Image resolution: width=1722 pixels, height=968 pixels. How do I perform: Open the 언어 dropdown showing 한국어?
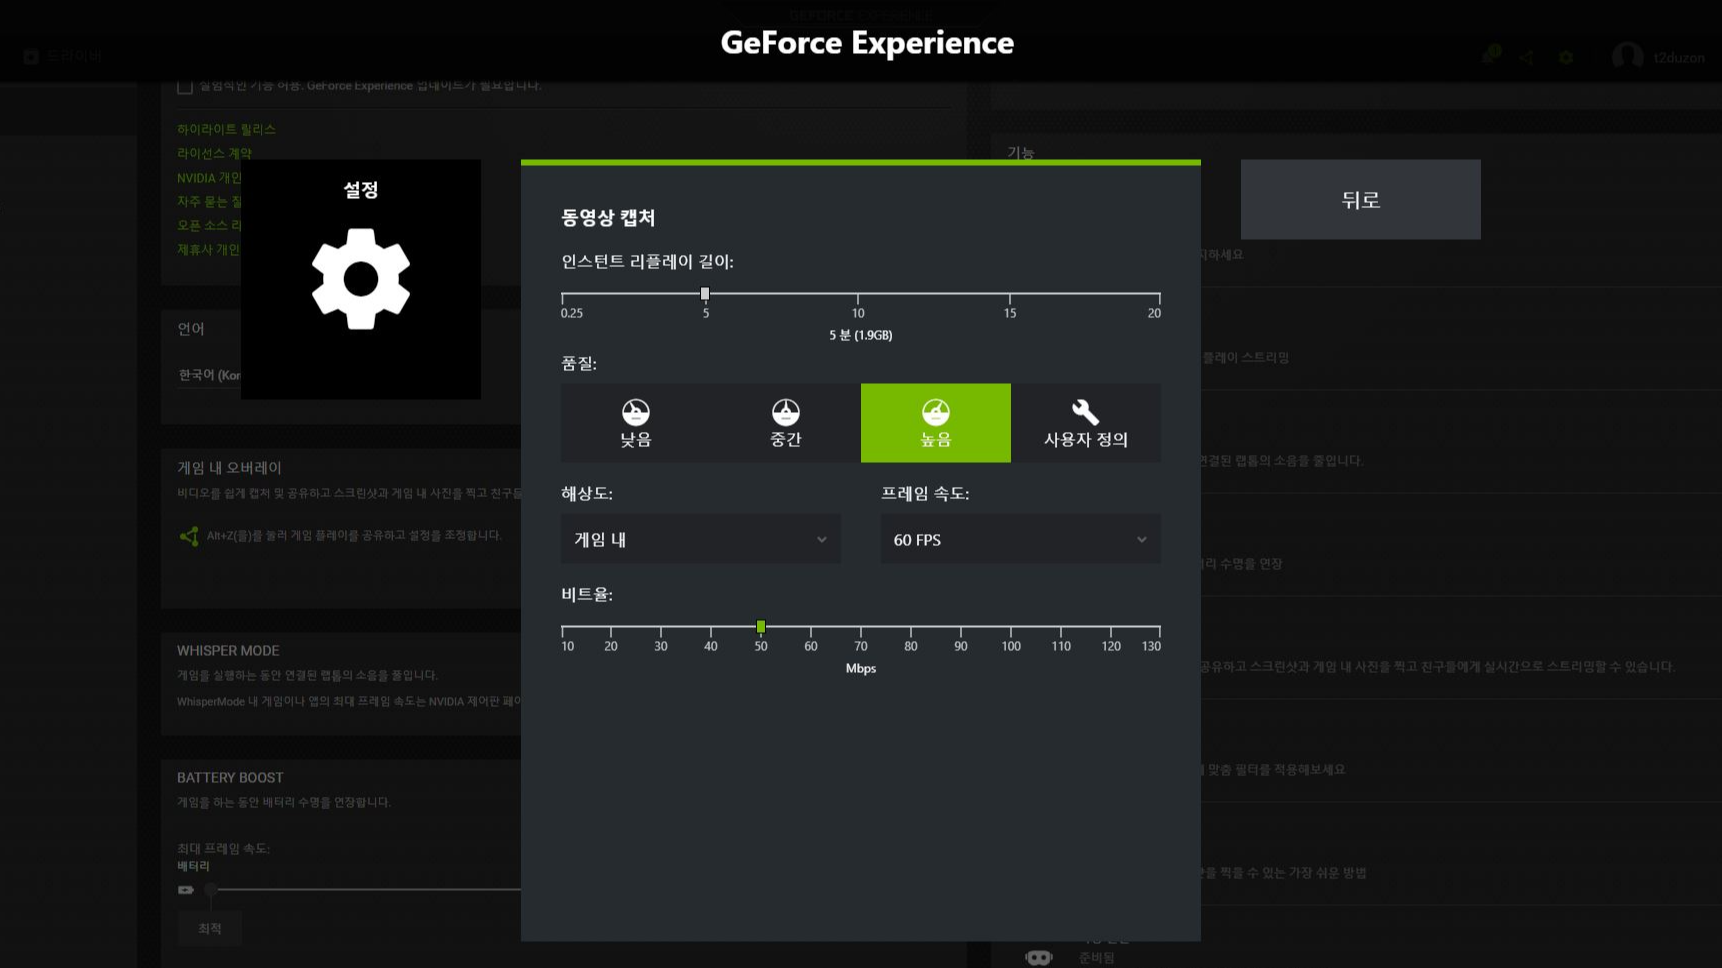pos(209,375)
